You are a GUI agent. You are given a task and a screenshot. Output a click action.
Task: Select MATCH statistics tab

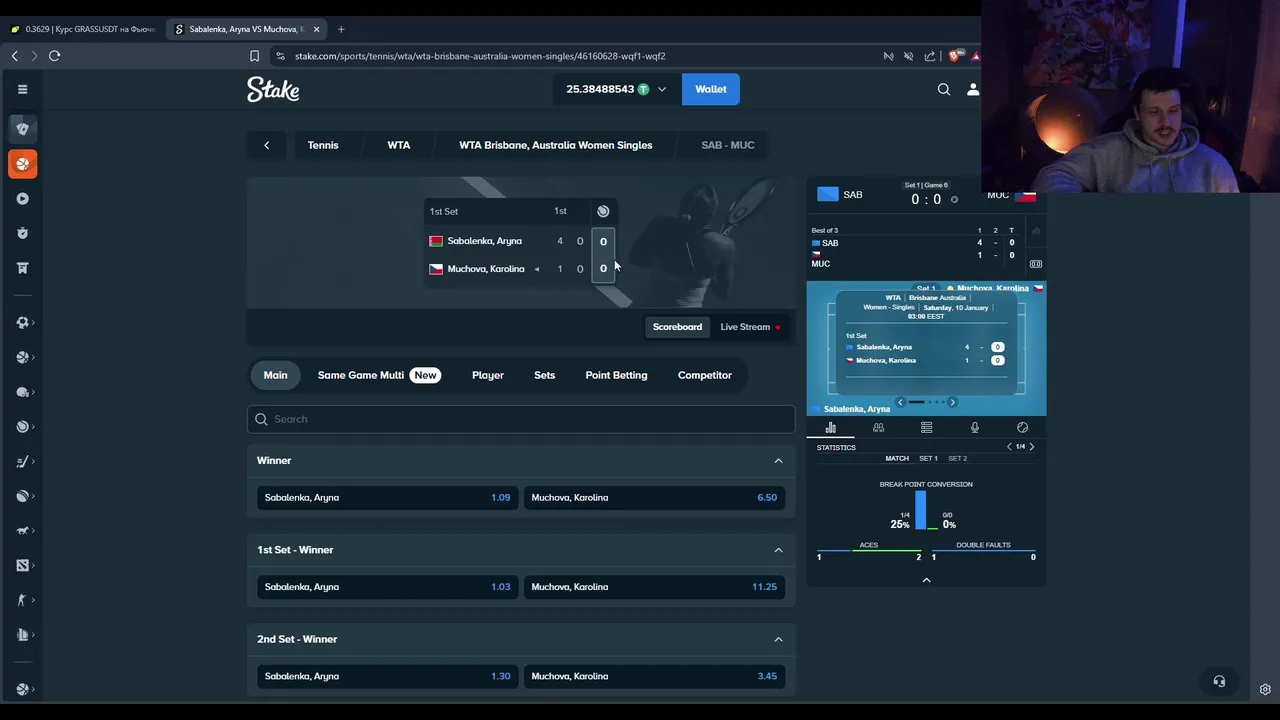tap(897, 458)
